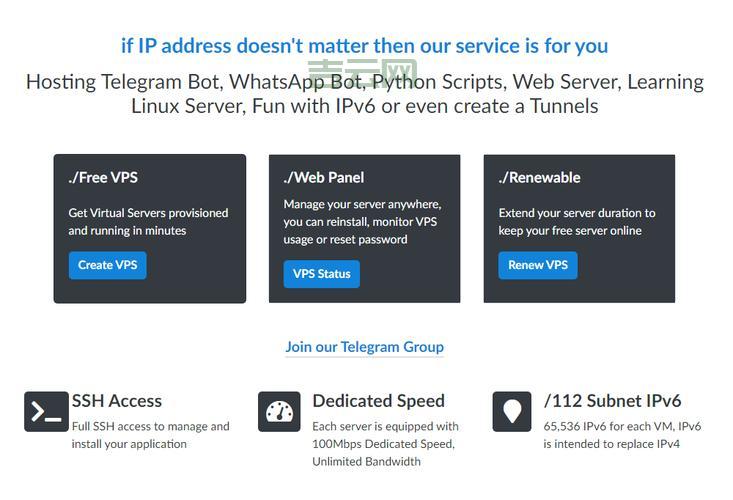Image resolution: width=733 pixels, height=500 pixels.
Task: Click the location pin IPv6 icon
Action: click(x=512, y=411)
